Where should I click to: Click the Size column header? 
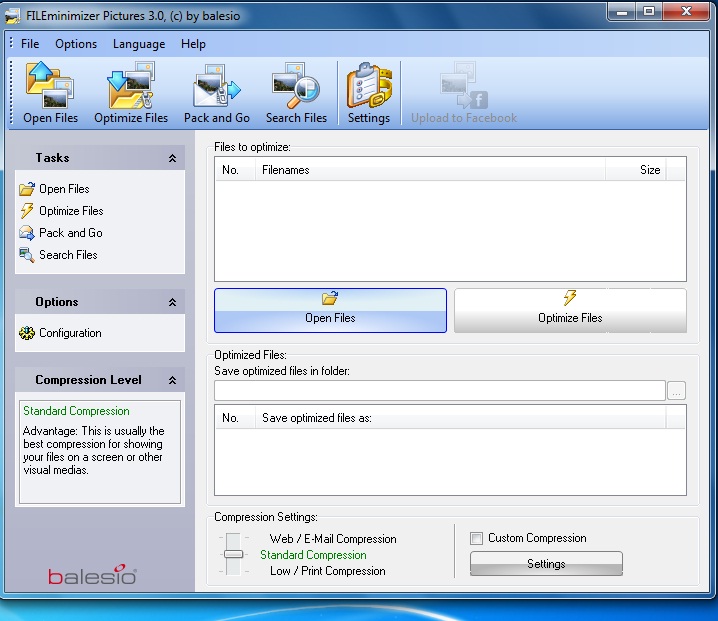[x=636, y=170]
